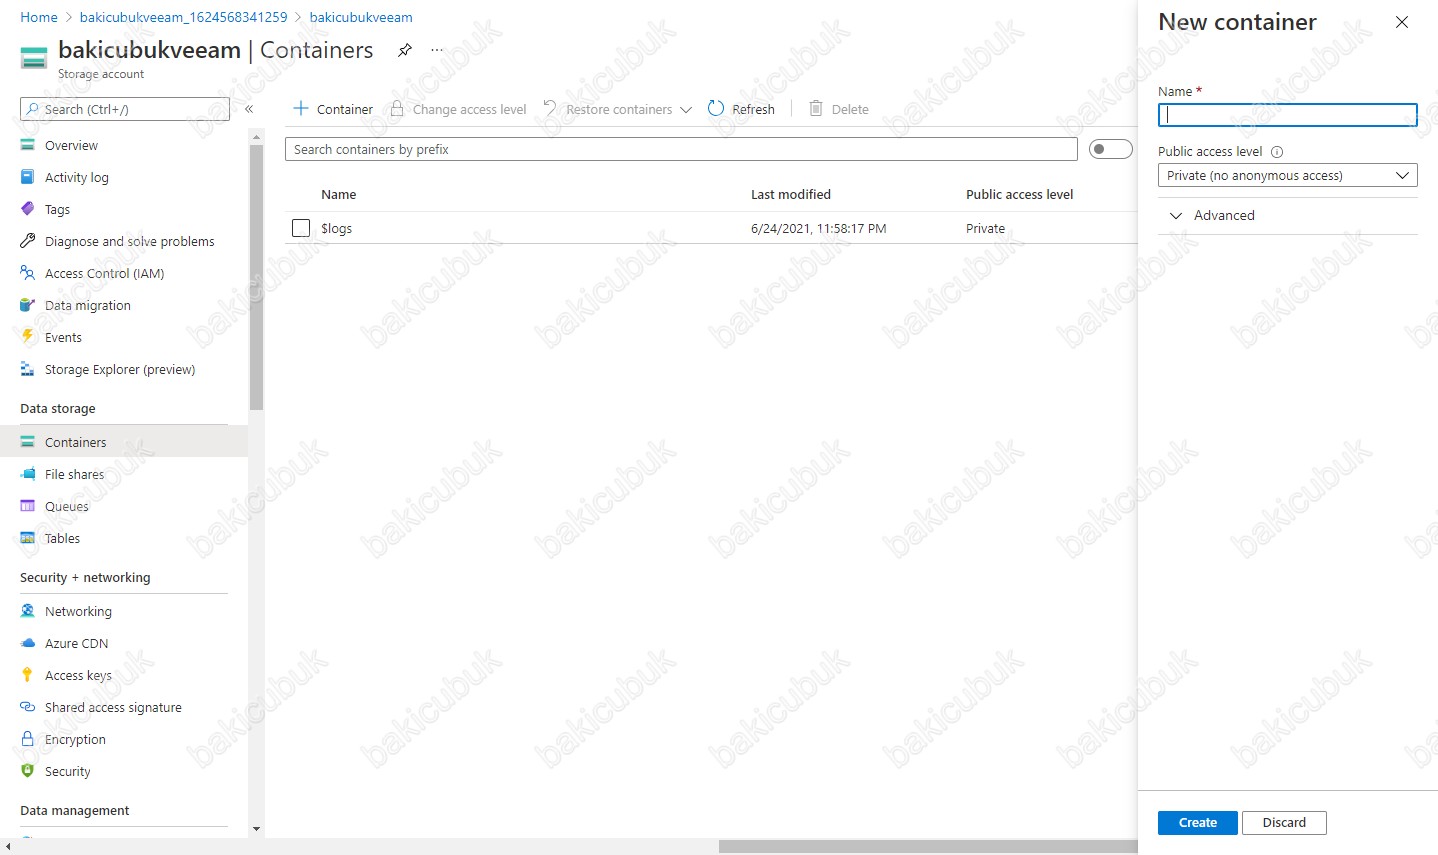Click the Discard button
This screenshot has width=1438, height=855.
tap(1284, 822)
